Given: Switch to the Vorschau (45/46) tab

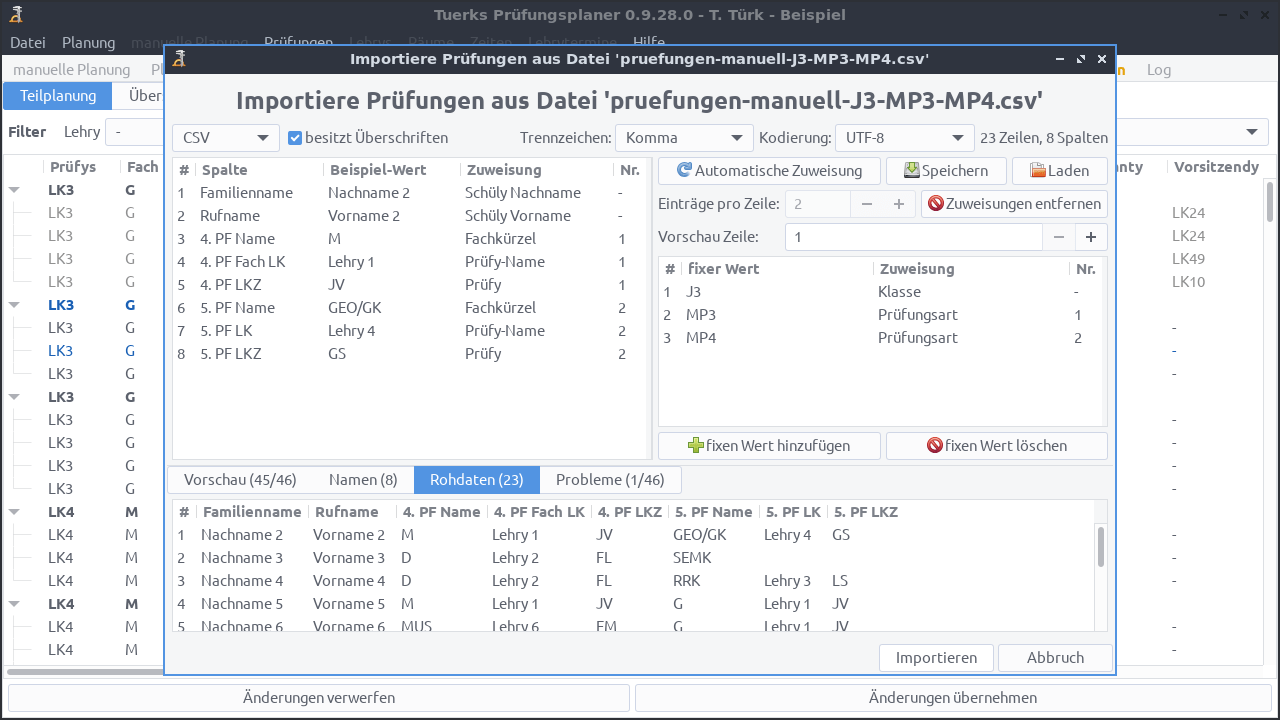Looking at the screenshot, I should click(240, 480).
